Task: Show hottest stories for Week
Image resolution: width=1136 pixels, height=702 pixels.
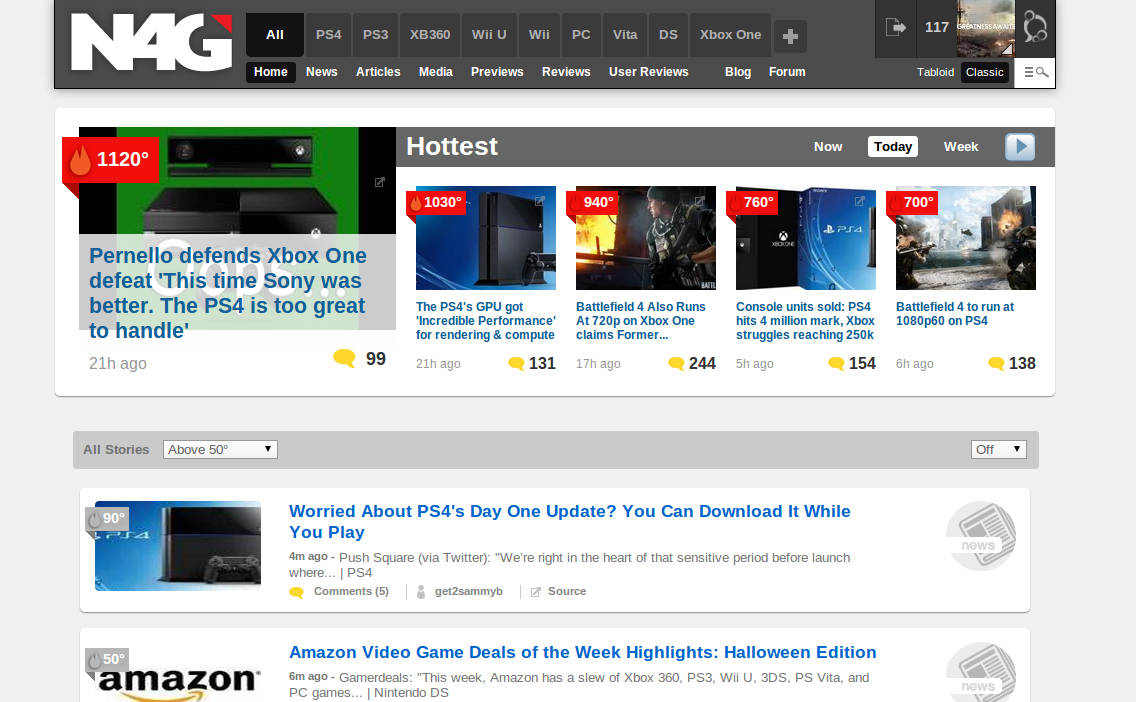Action: point(961,147)
